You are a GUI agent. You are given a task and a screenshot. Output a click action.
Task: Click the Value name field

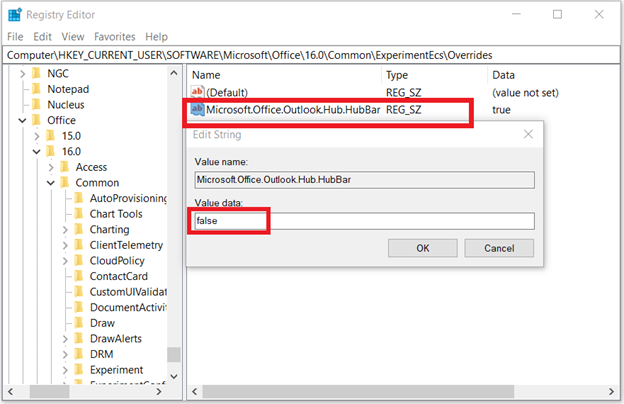pos(364,180)
